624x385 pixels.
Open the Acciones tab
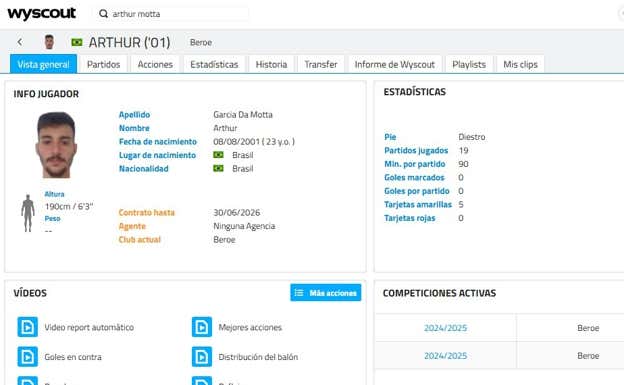coord(155,64)
